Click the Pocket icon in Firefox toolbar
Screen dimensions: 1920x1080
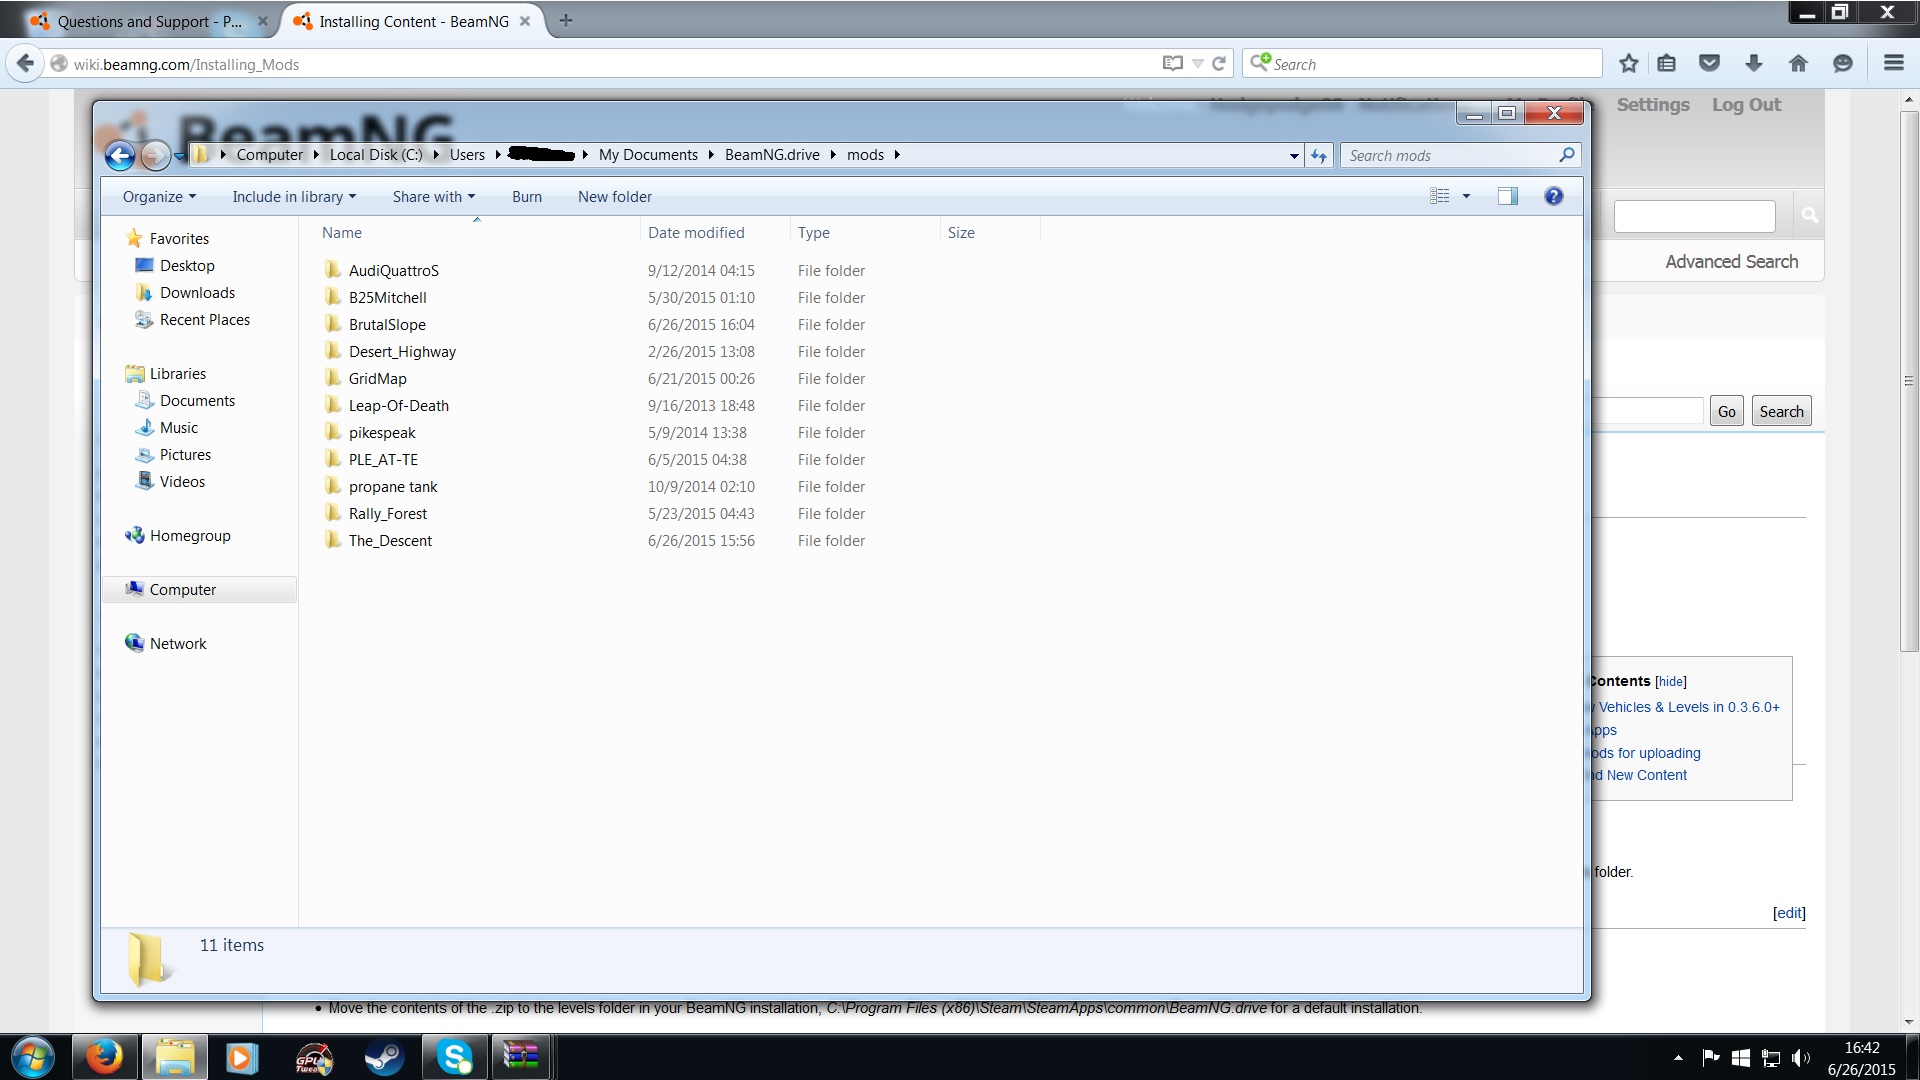coord(1710,64)
